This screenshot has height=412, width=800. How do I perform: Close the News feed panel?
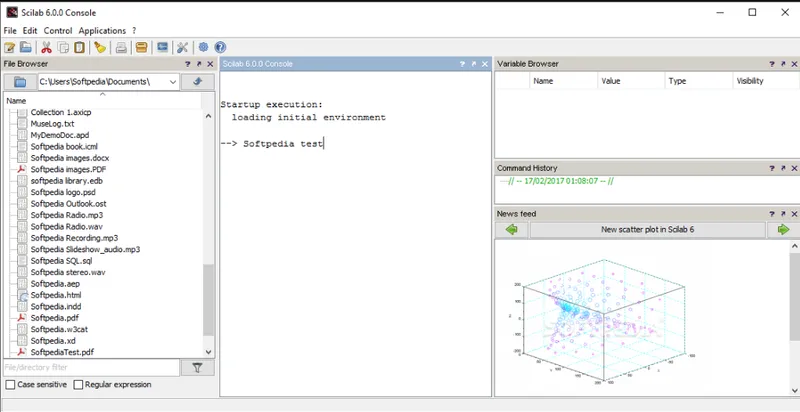pos(794,214)
